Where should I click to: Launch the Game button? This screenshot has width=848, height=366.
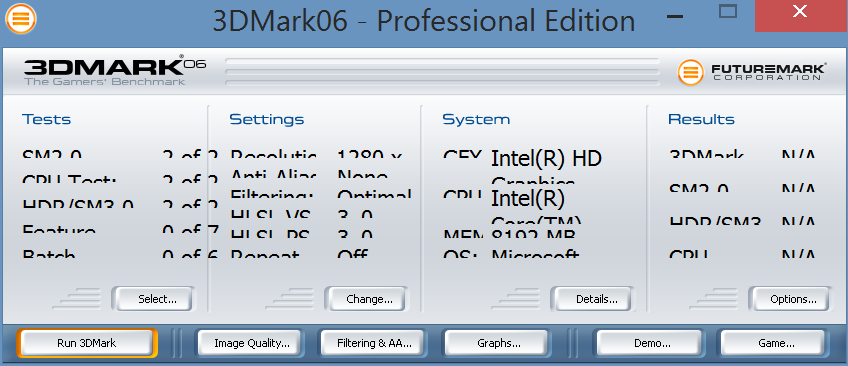click(774, 343)
